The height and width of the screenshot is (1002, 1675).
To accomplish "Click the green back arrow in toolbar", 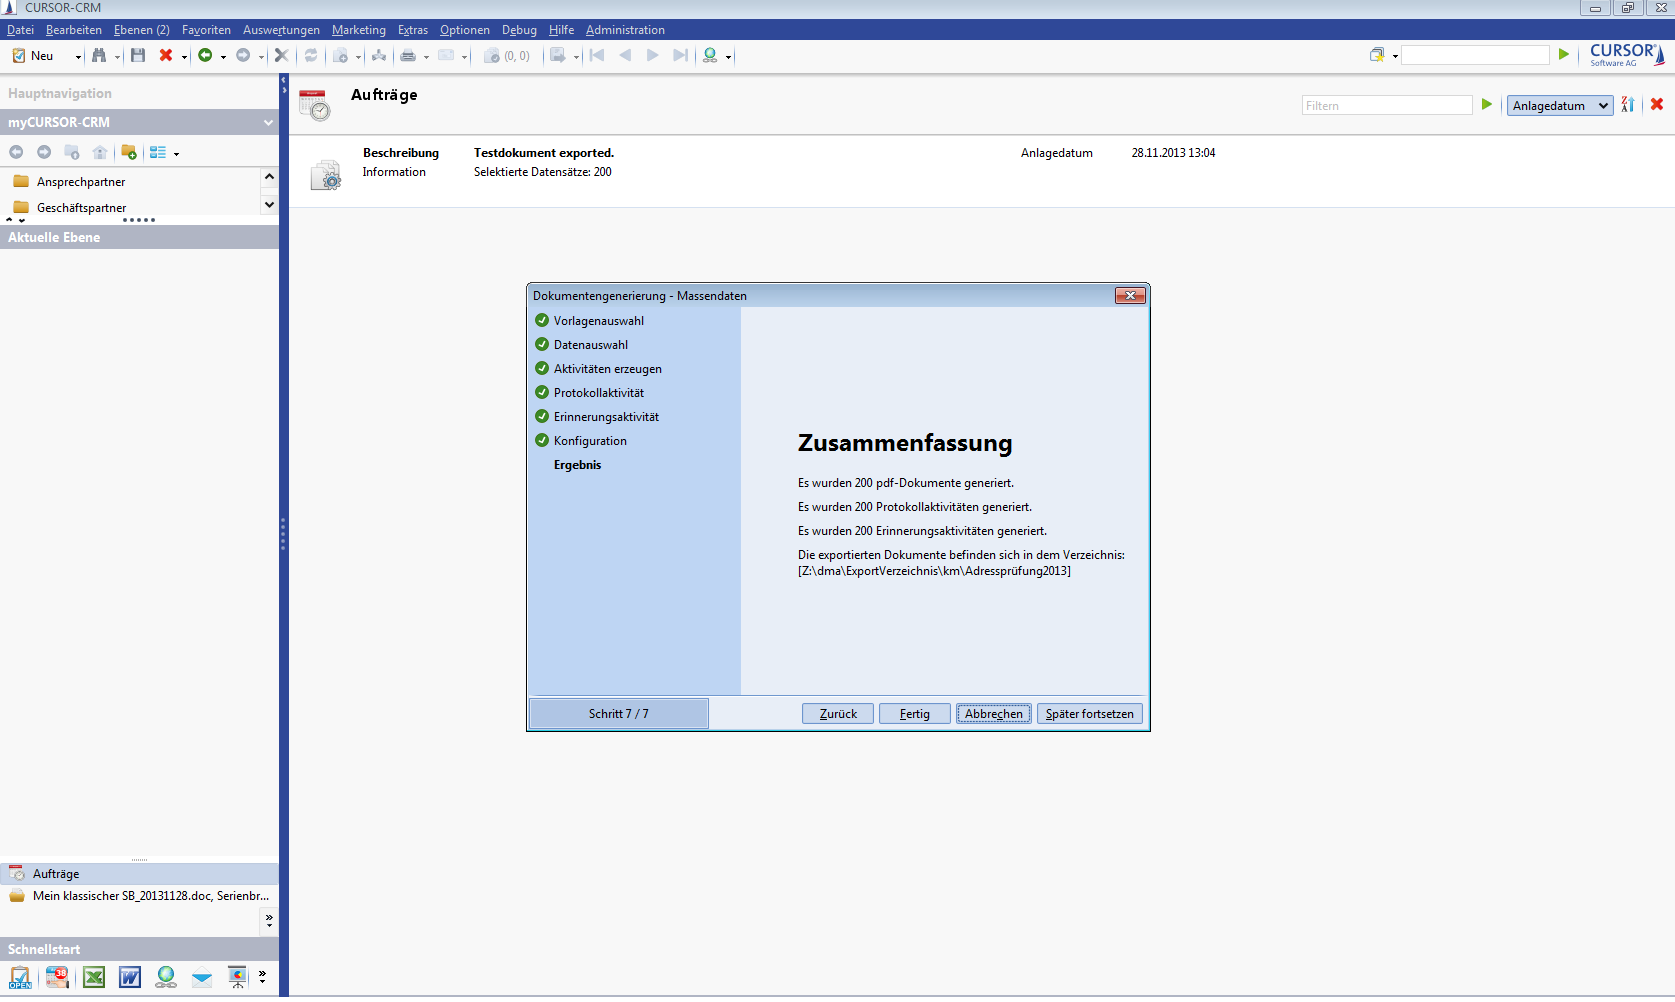I will [x=205, y=56].
